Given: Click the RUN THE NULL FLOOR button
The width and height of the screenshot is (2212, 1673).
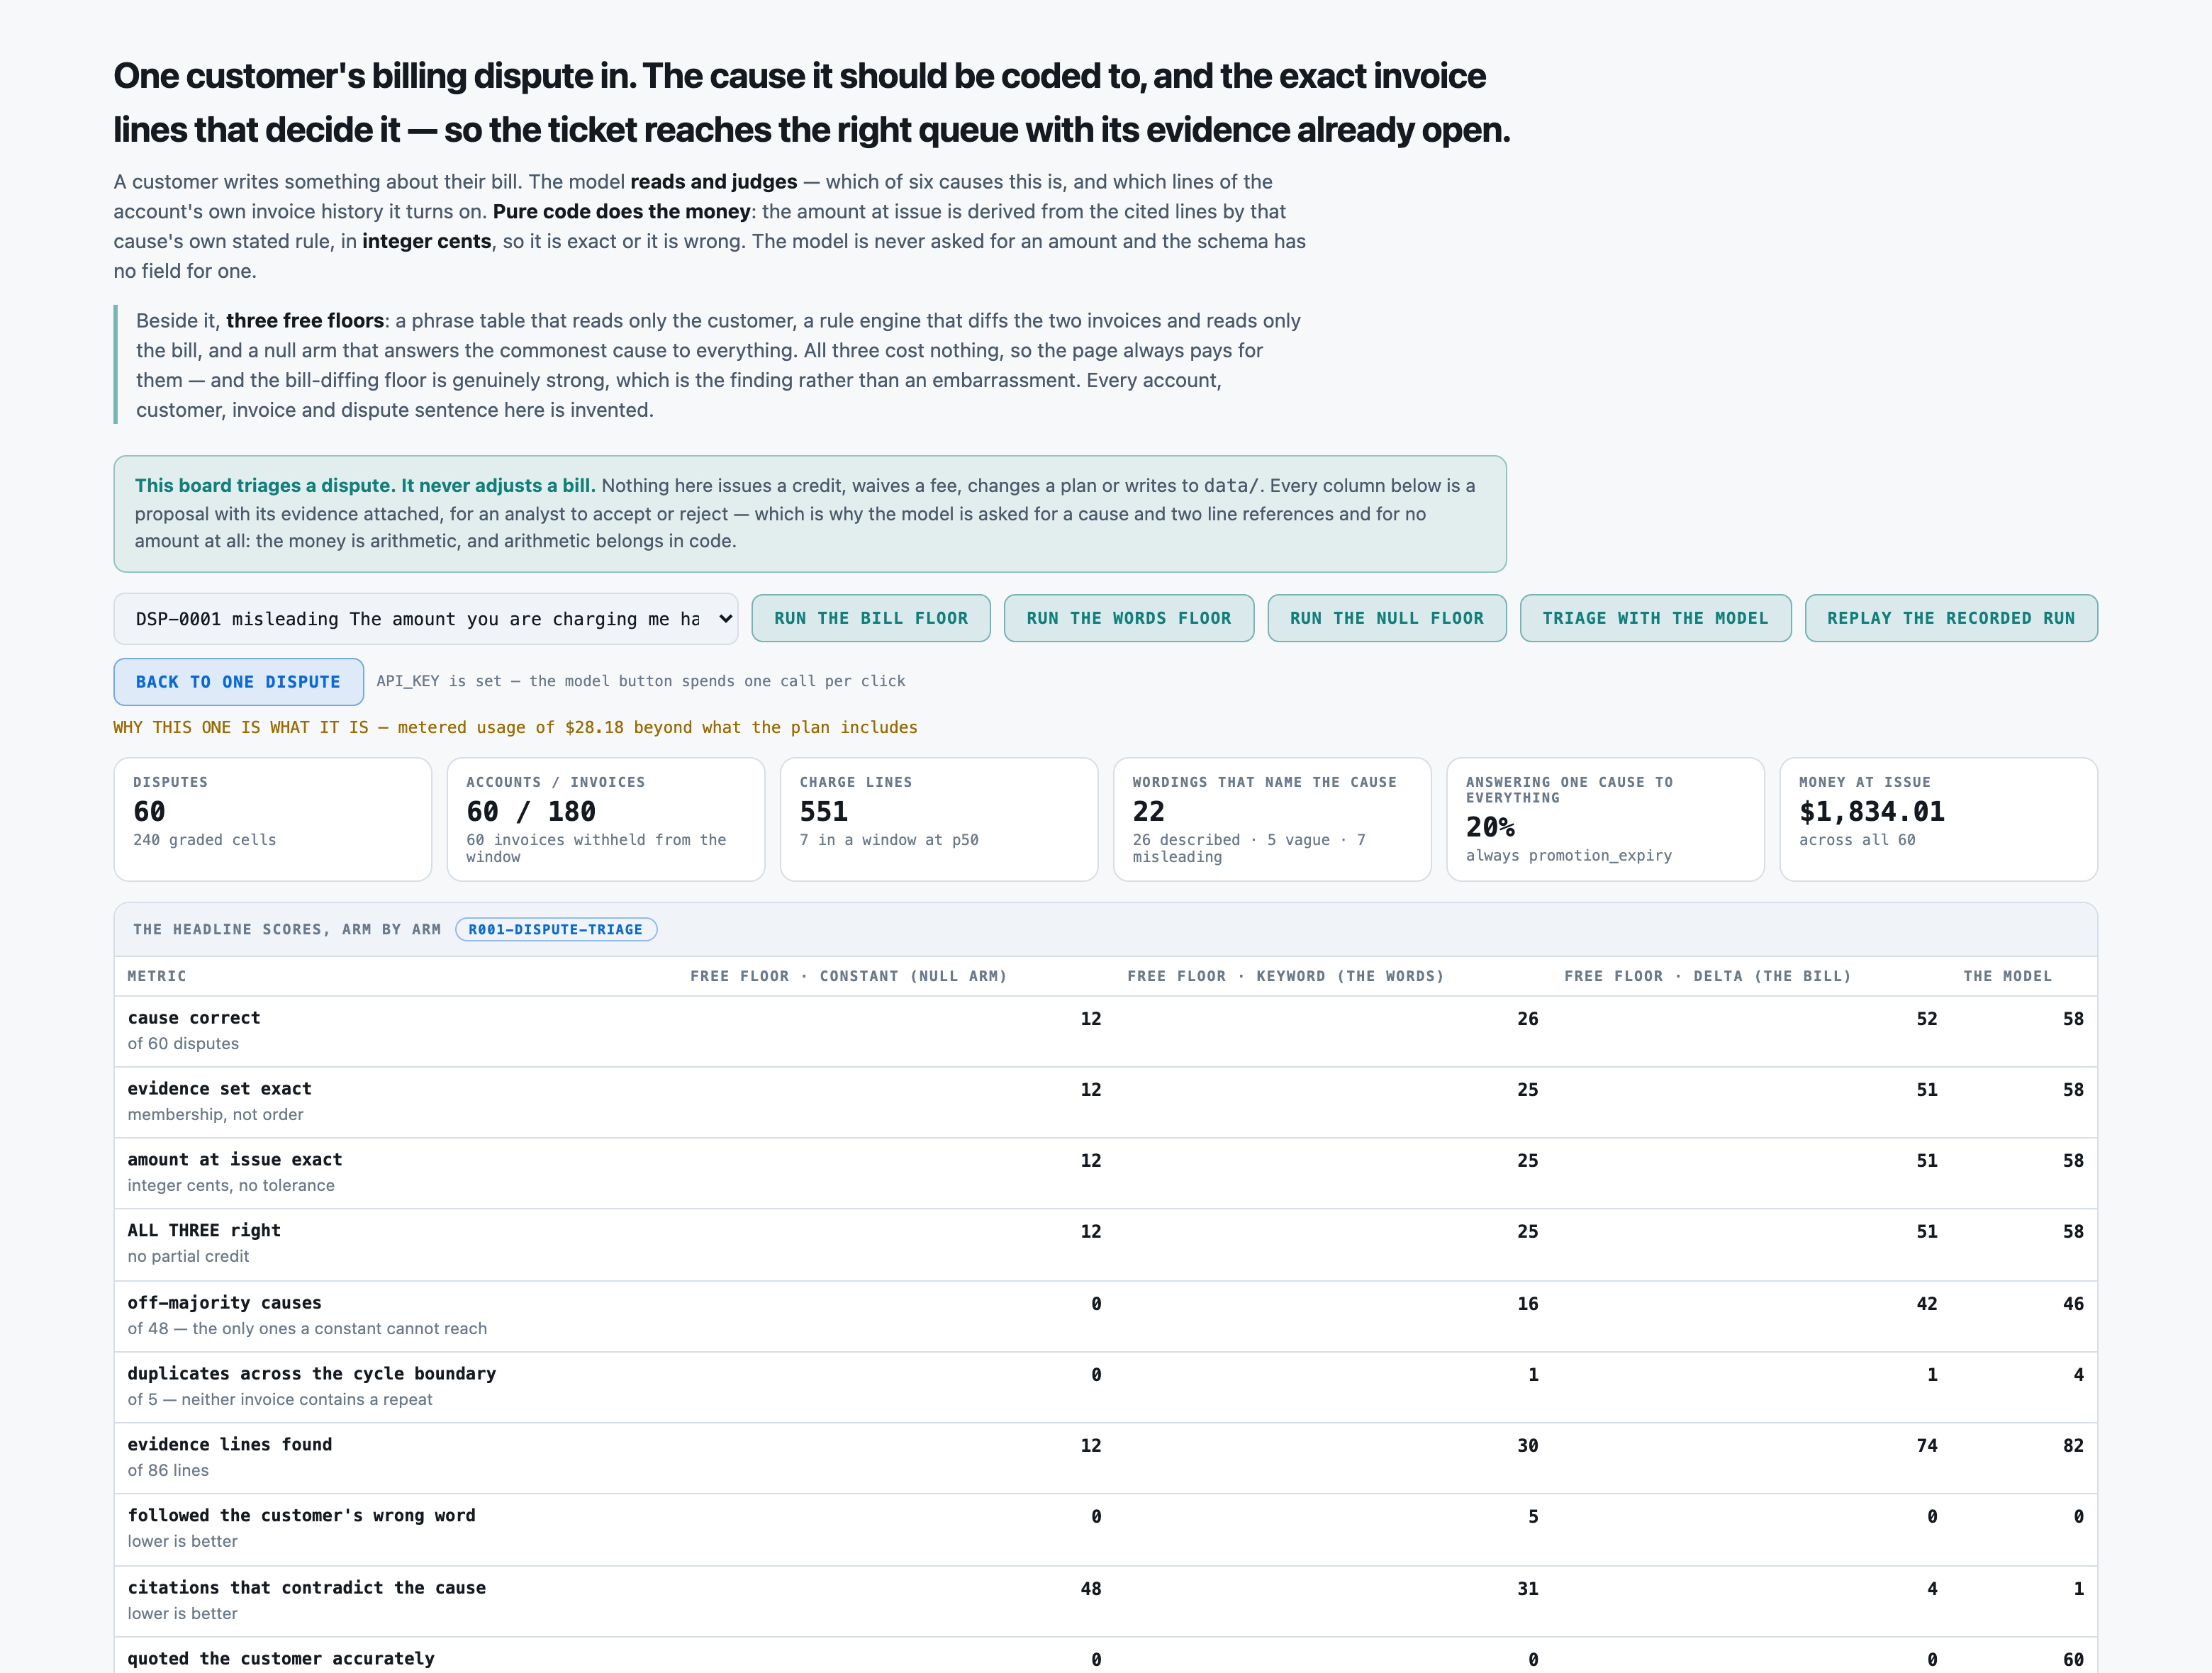Looking at the screenshot, I should [x=1387, y=618].
